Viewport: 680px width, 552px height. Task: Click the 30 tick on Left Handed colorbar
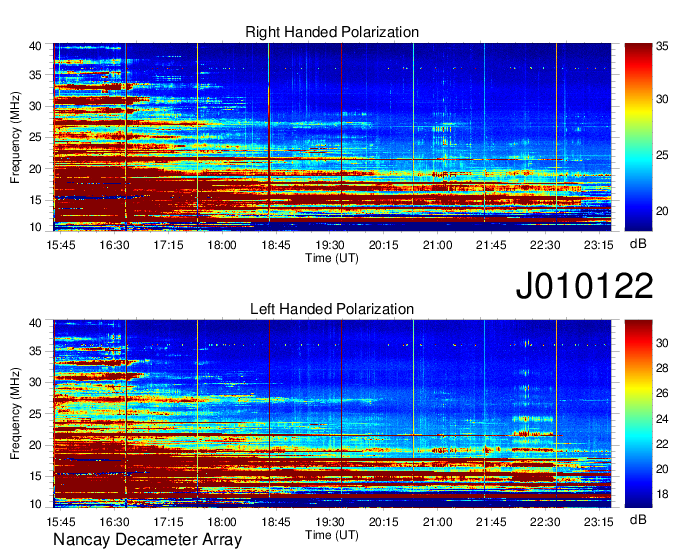(x=662, y=343)
